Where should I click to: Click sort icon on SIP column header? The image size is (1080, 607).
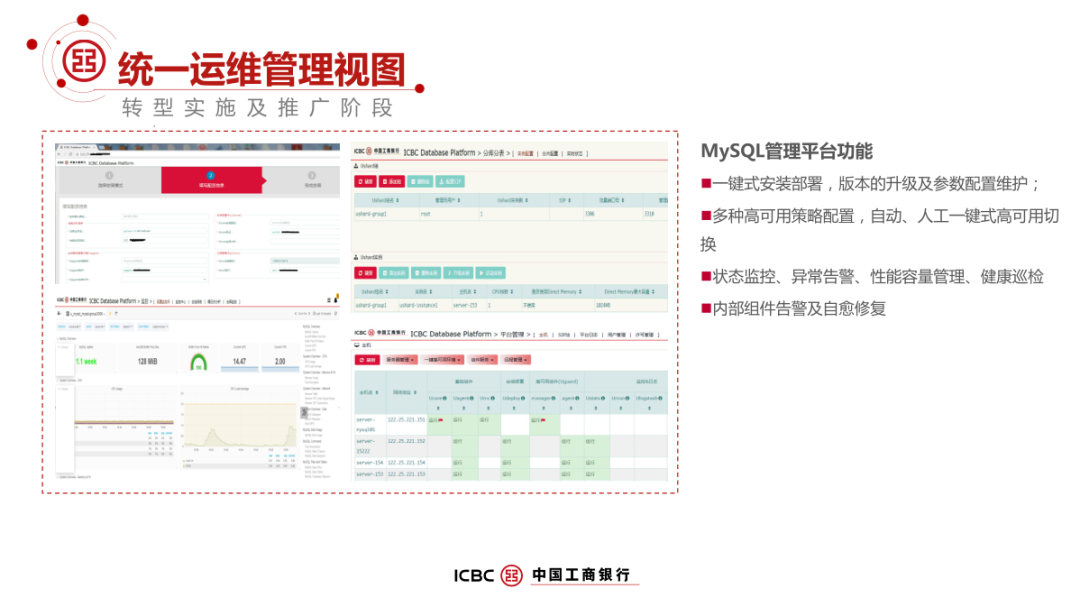coord(570,200)
